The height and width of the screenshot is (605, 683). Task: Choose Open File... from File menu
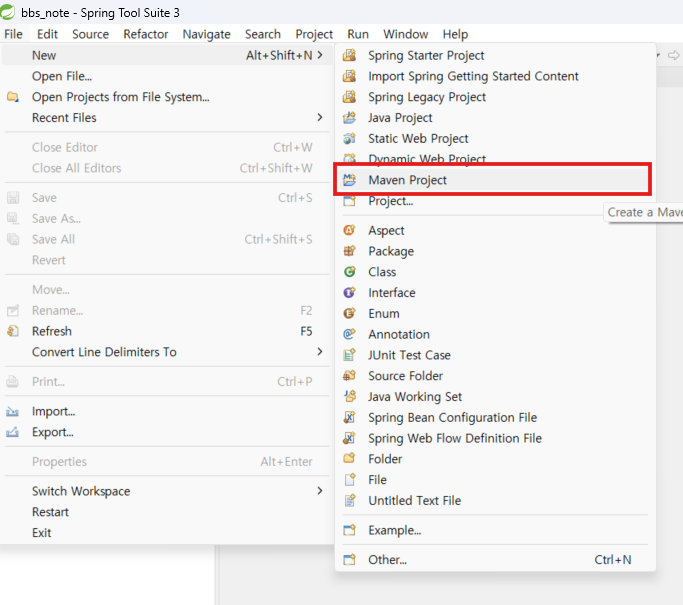point(61,76)
